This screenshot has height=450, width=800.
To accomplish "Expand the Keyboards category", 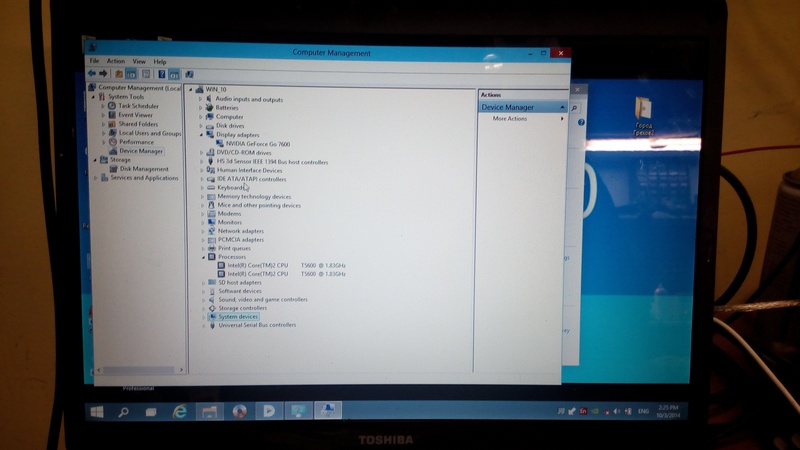I will click(203, 187).
